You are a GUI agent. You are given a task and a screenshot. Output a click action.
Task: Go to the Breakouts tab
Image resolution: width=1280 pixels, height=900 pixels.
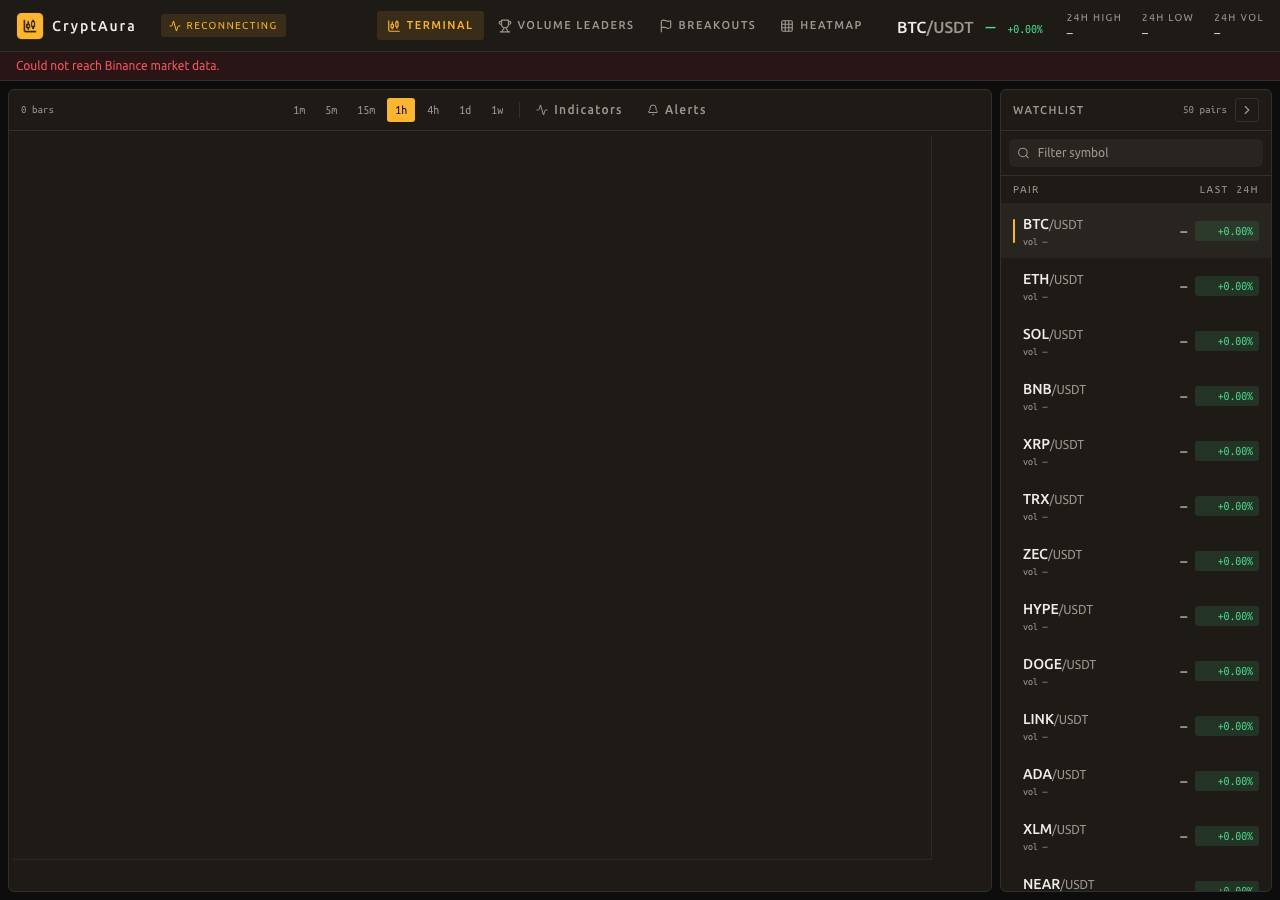(708, 26)
